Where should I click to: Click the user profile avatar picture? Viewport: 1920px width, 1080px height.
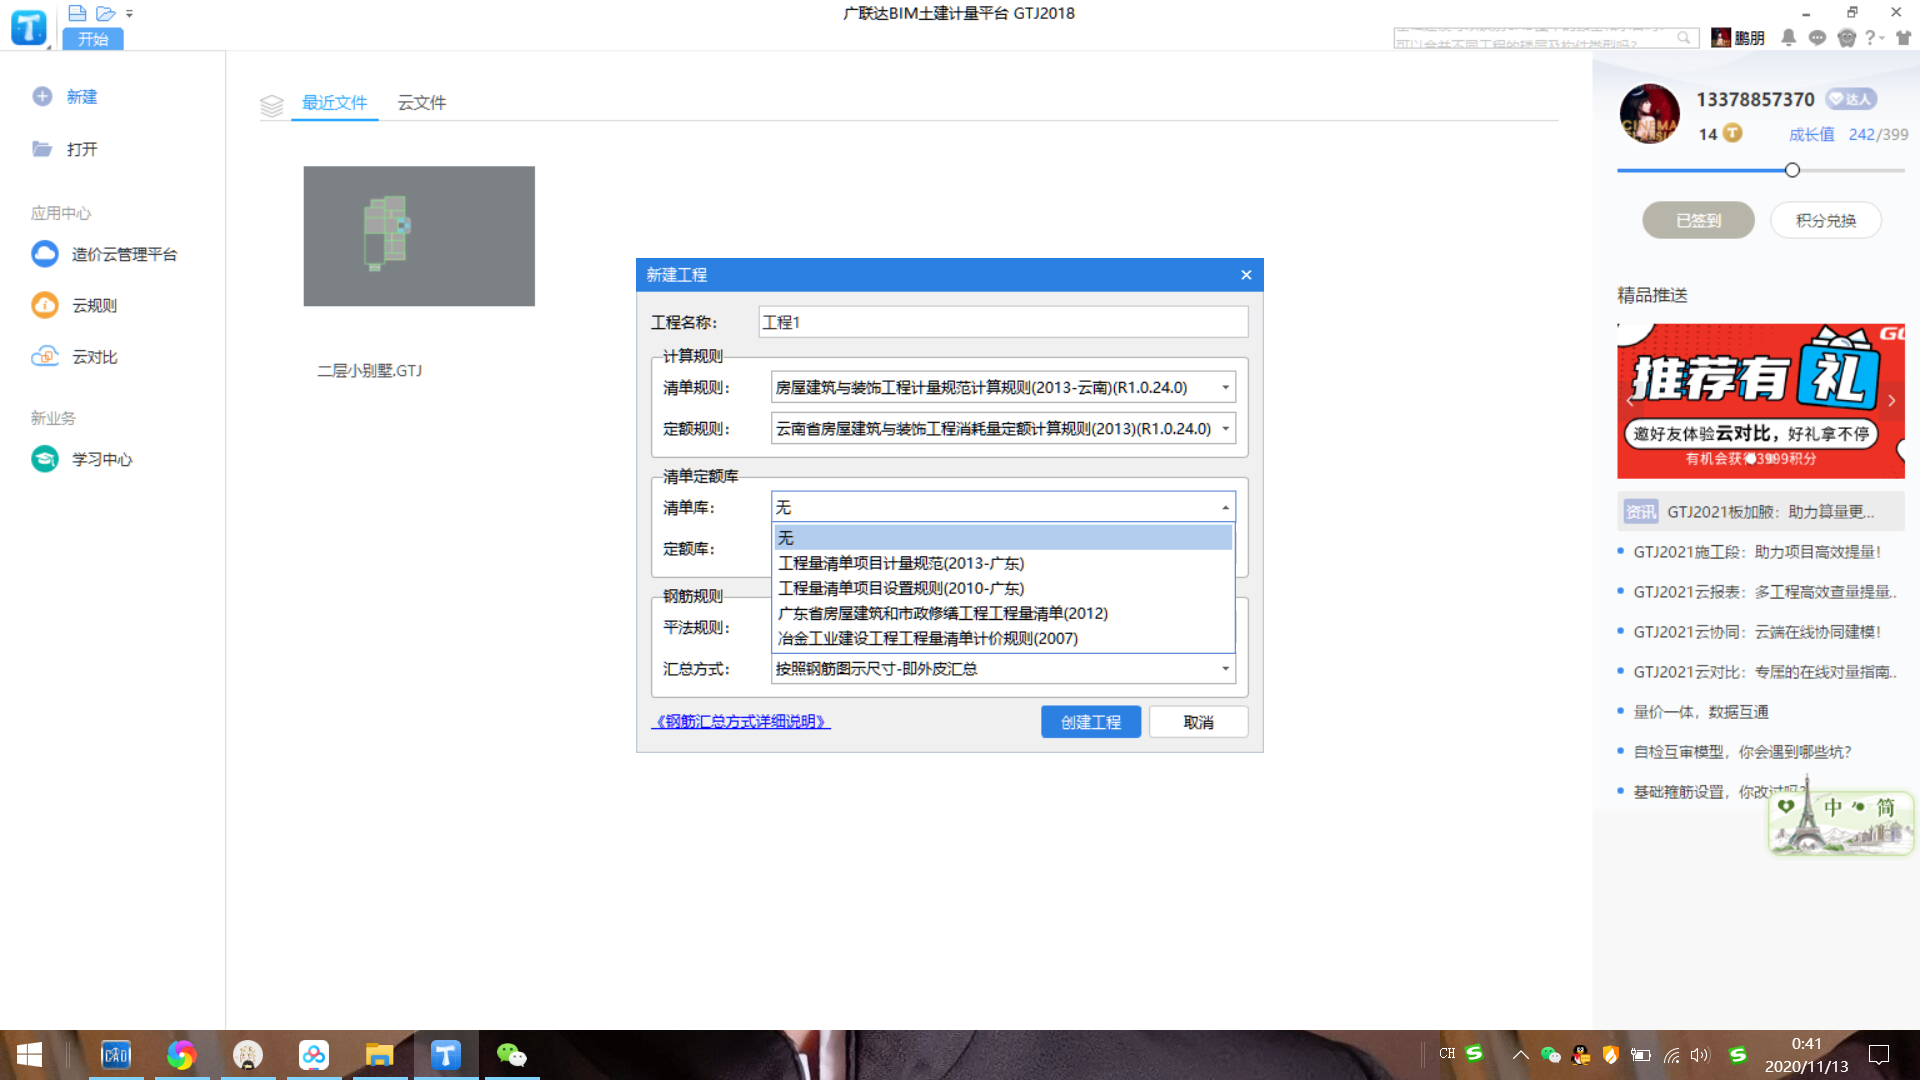[1649, 113]
